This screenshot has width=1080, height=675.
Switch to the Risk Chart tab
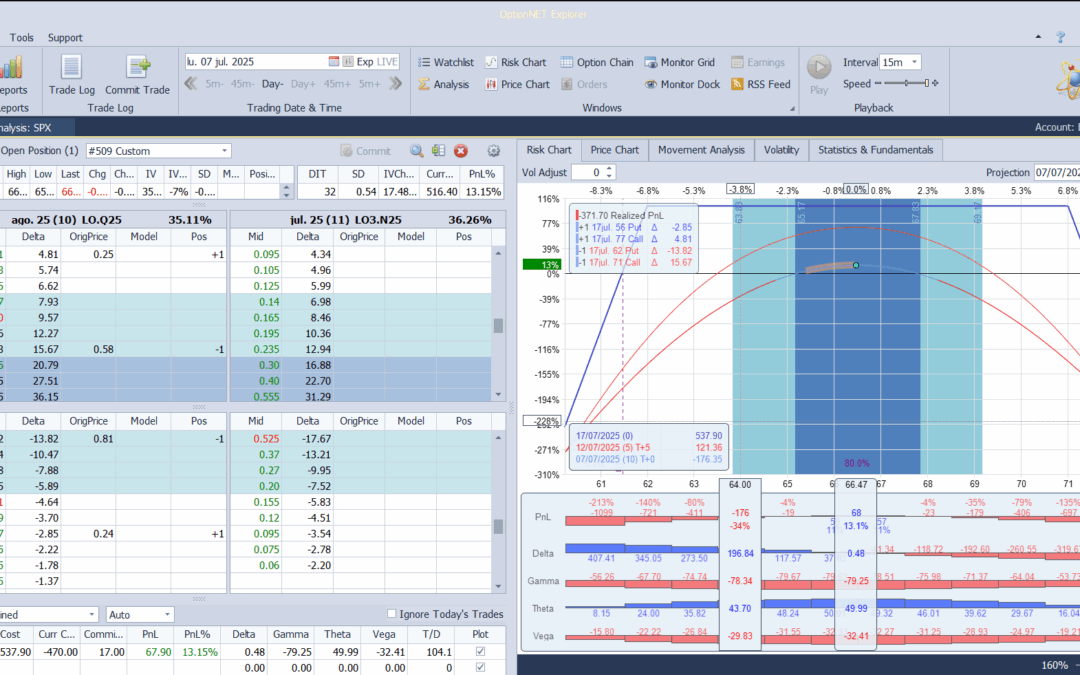[549, 149]
